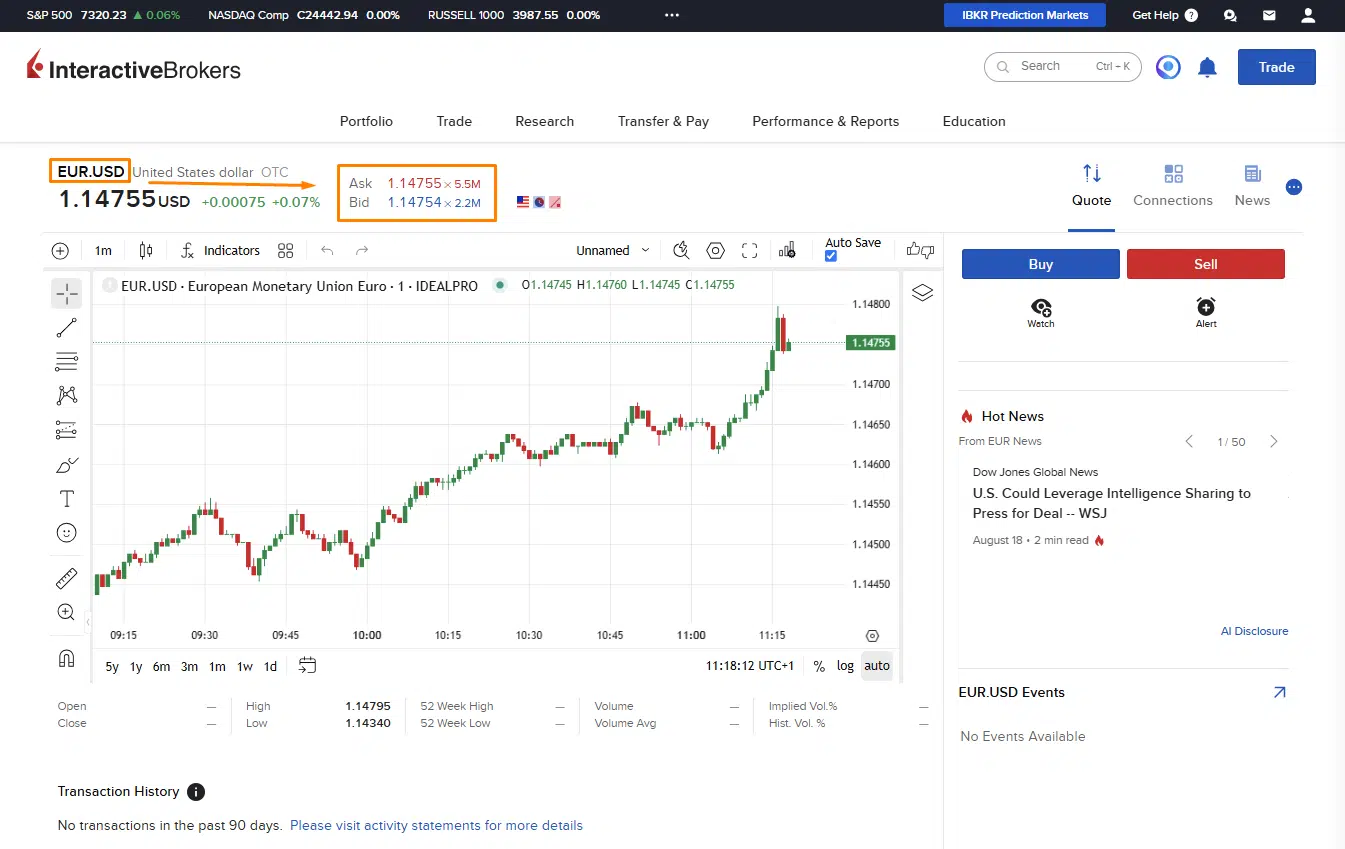This screenshot has width=1345, height=849.
Task: Click the thumbs up/down feedback icon
Action: coord(920,250)
